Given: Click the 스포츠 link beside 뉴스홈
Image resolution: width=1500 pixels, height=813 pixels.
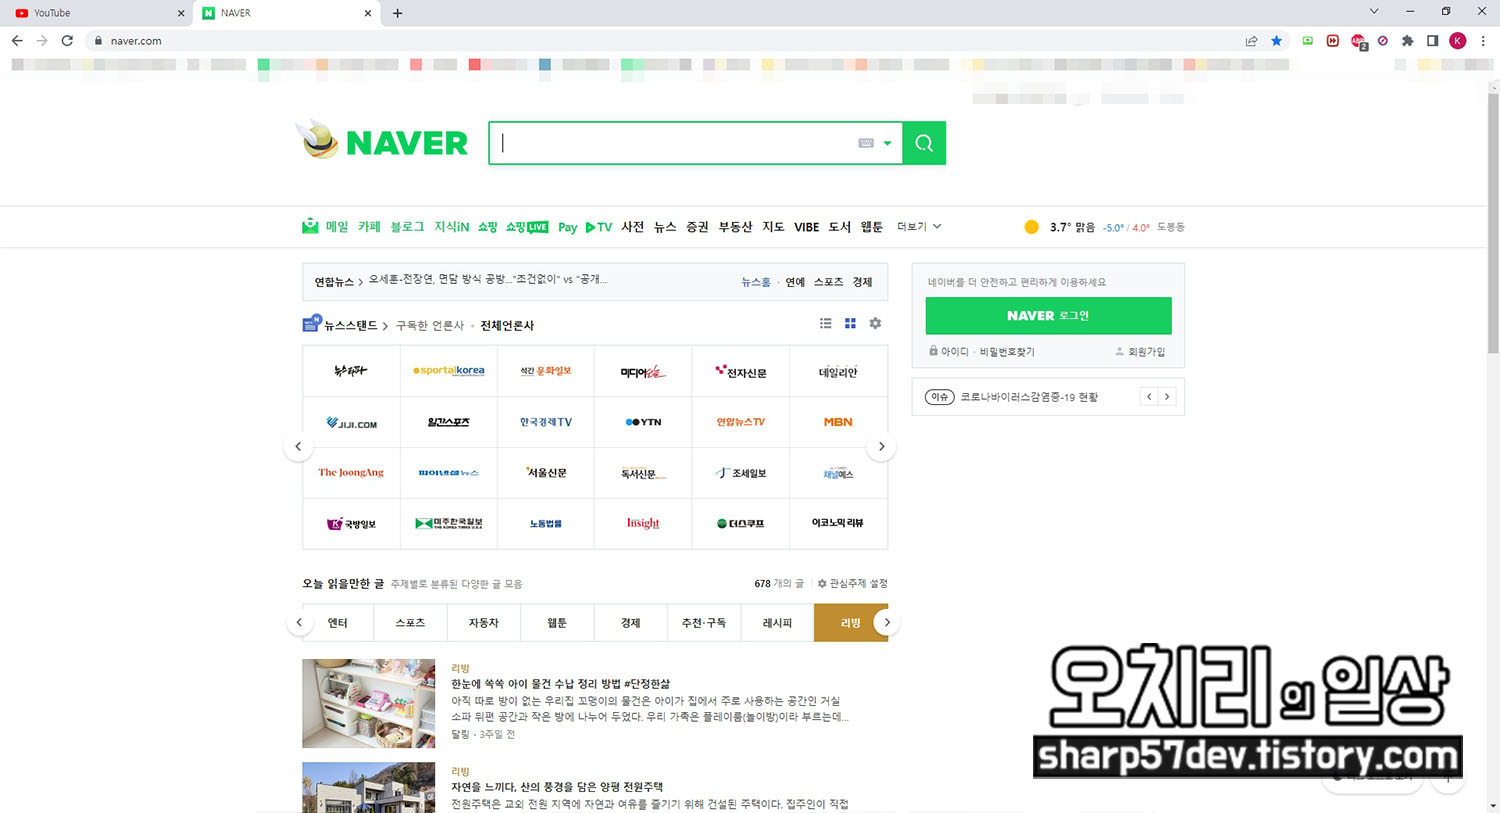Looking at the screenshot, I should pyautogui.click(x=828, y=282).
